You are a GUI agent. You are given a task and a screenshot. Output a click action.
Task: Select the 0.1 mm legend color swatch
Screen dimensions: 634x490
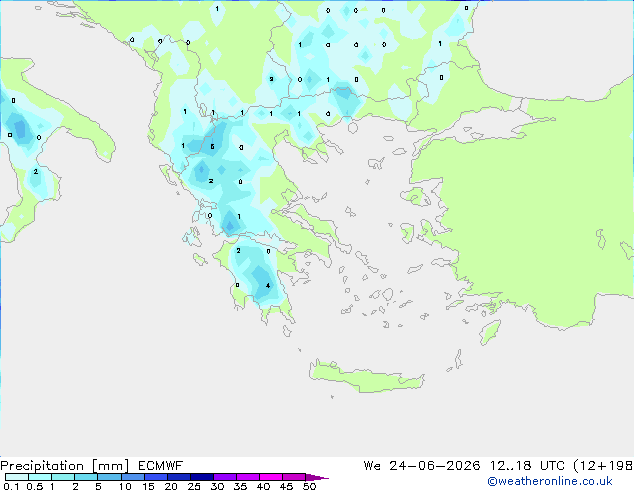[17, 477]
